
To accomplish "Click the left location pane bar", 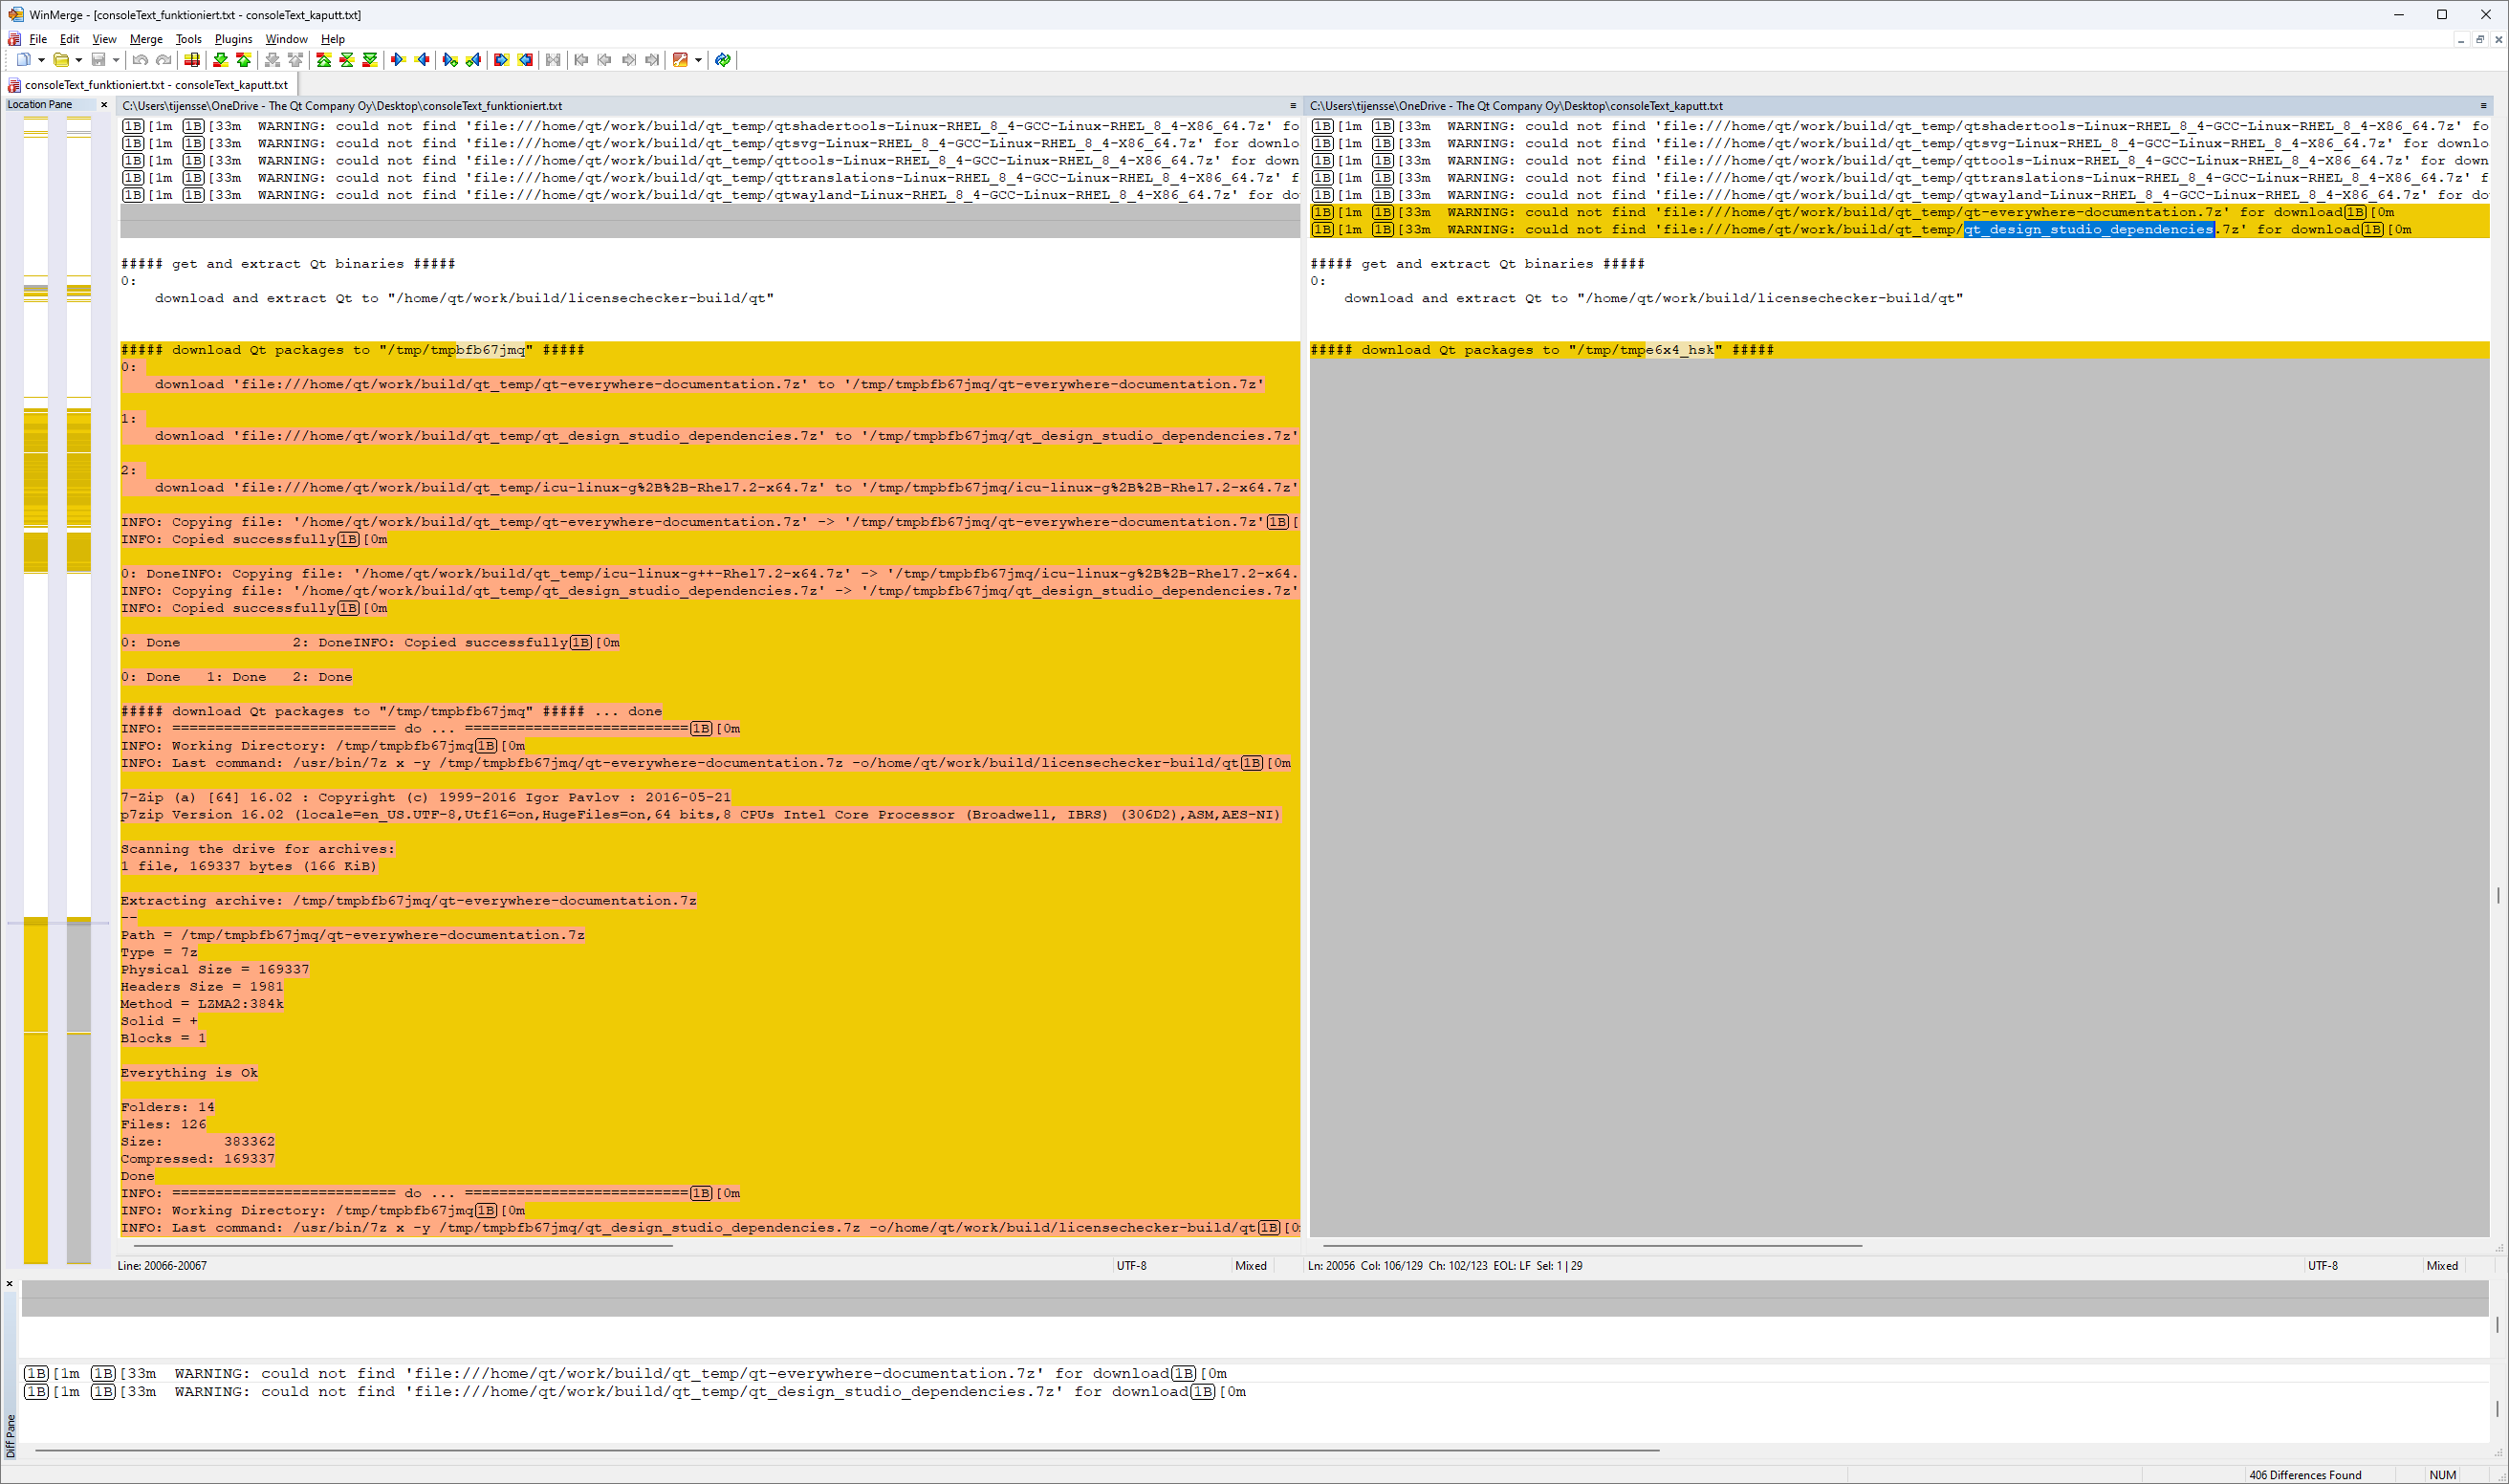I will coord(36,690).
